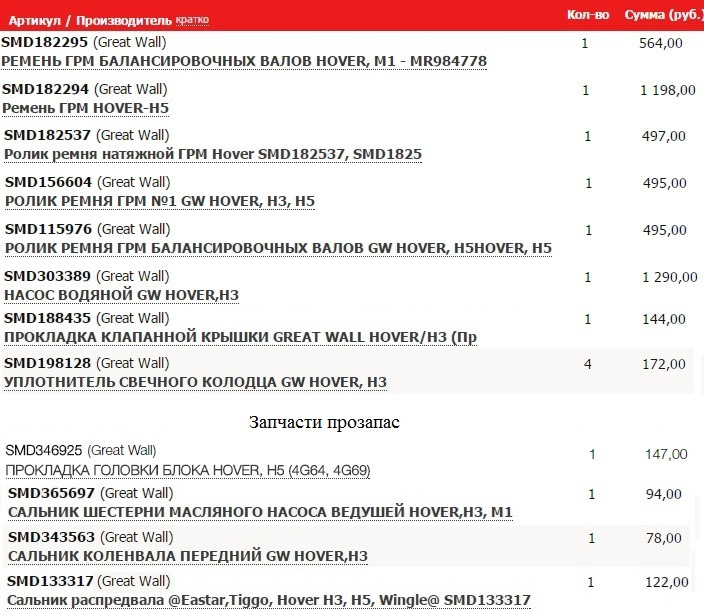Image resolution: width=704 pixels, height=615 pixels.
Task: Click the price 144,00
Action: [x=664, y=320]
